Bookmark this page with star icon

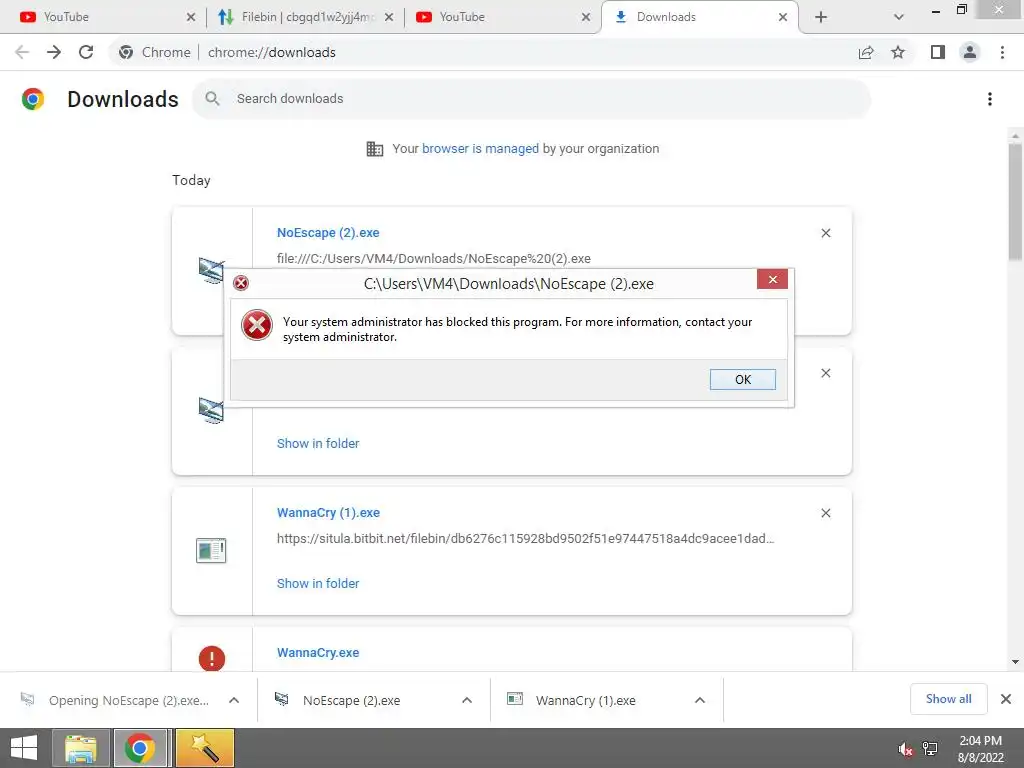click(898, 52)
